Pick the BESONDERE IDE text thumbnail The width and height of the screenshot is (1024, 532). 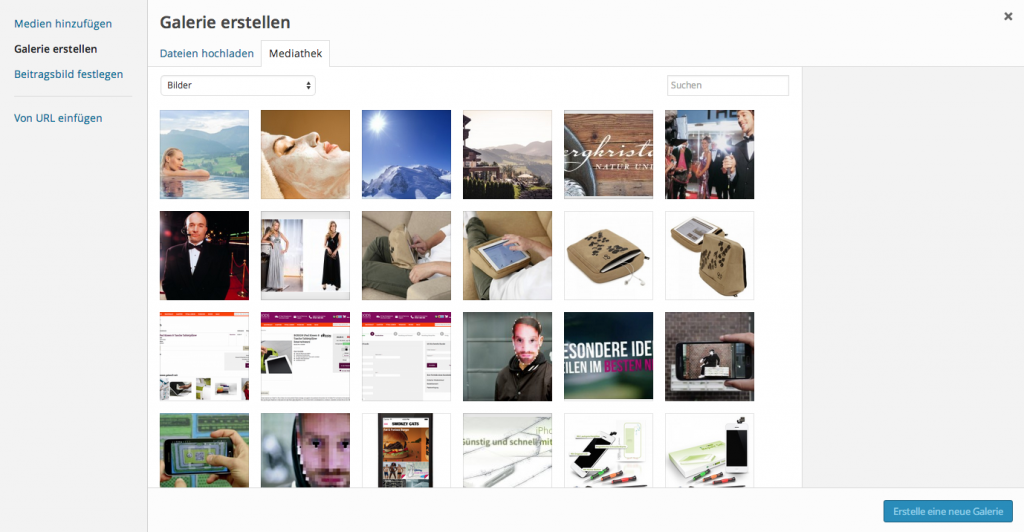point(609,356)
